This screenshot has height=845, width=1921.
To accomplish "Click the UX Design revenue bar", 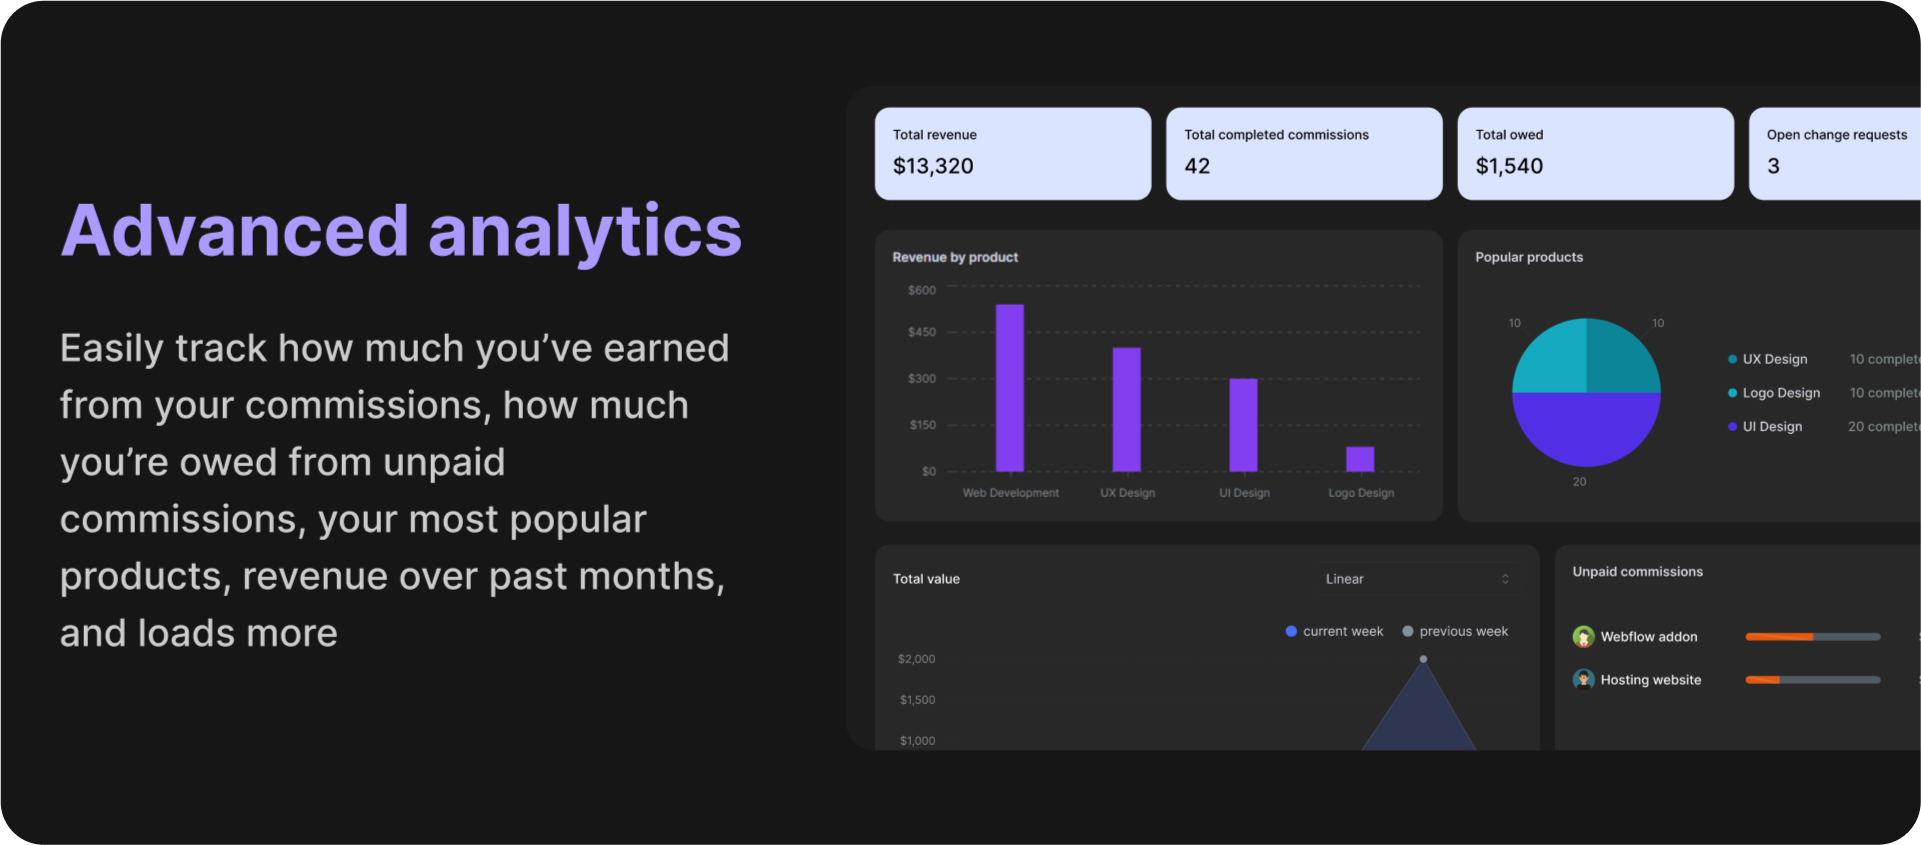I will click(x=1127, y=410).
